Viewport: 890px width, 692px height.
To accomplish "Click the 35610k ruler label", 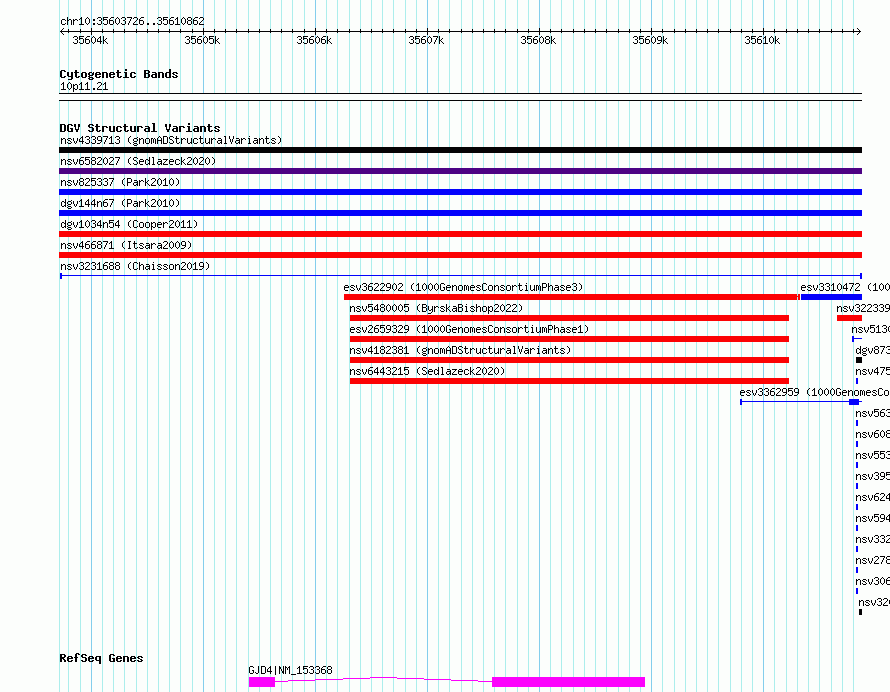I will click(762, 40).
